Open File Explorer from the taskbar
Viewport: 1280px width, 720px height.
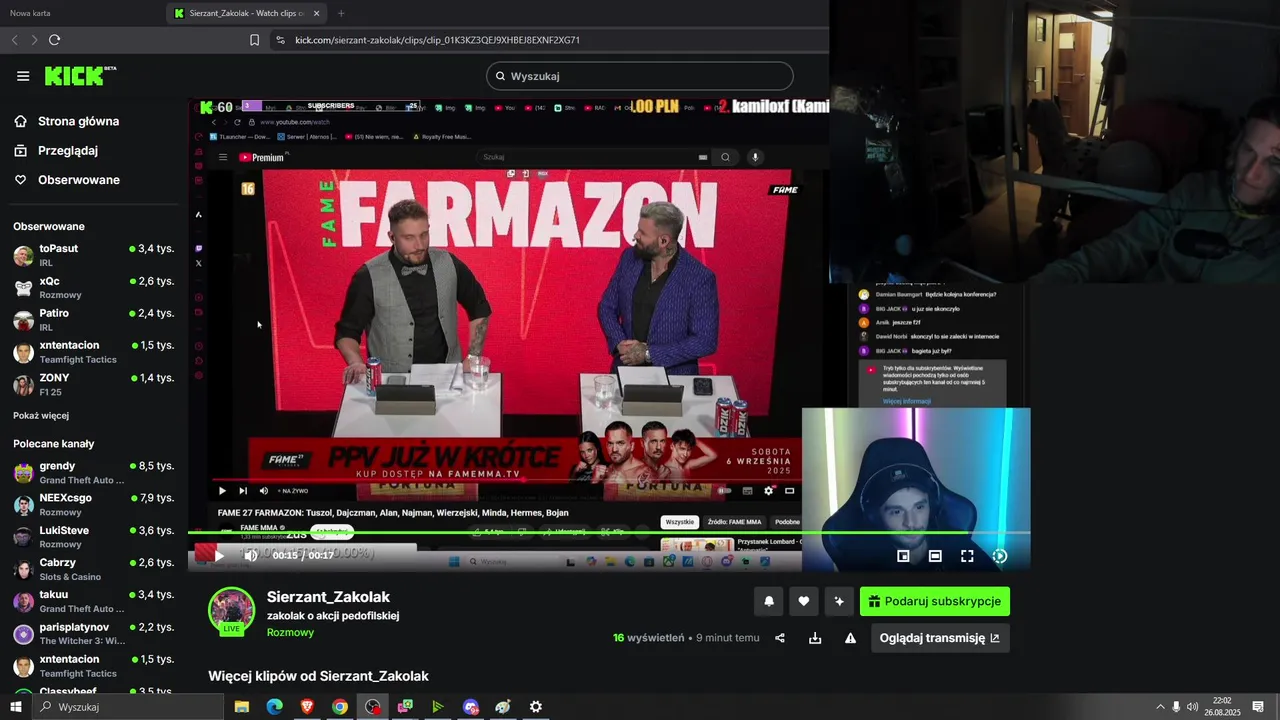pos(242,707)
